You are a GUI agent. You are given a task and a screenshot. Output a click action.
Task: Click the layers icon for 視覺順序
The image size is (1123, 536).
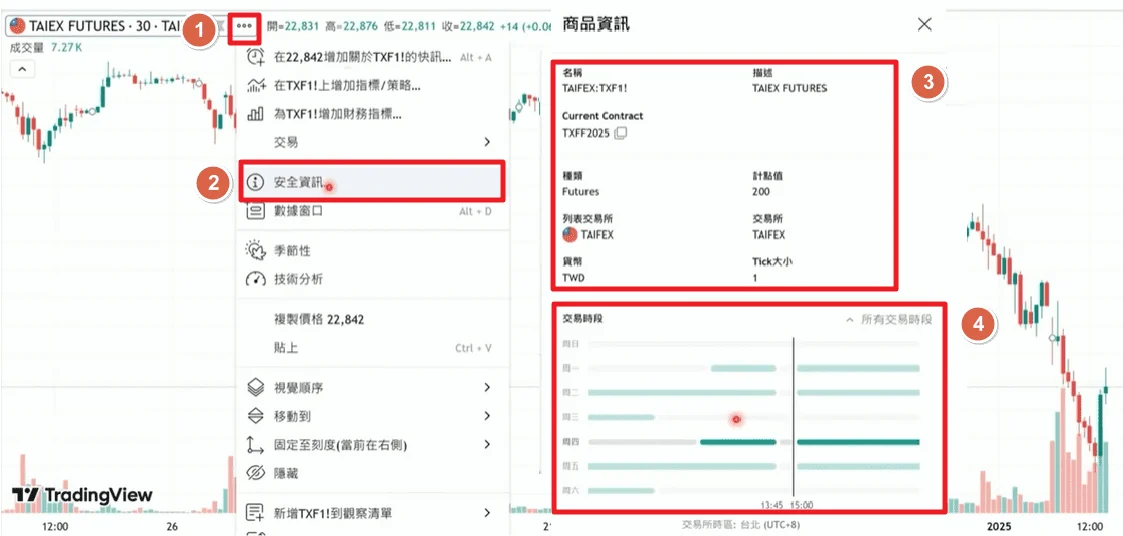pos(256,388)
